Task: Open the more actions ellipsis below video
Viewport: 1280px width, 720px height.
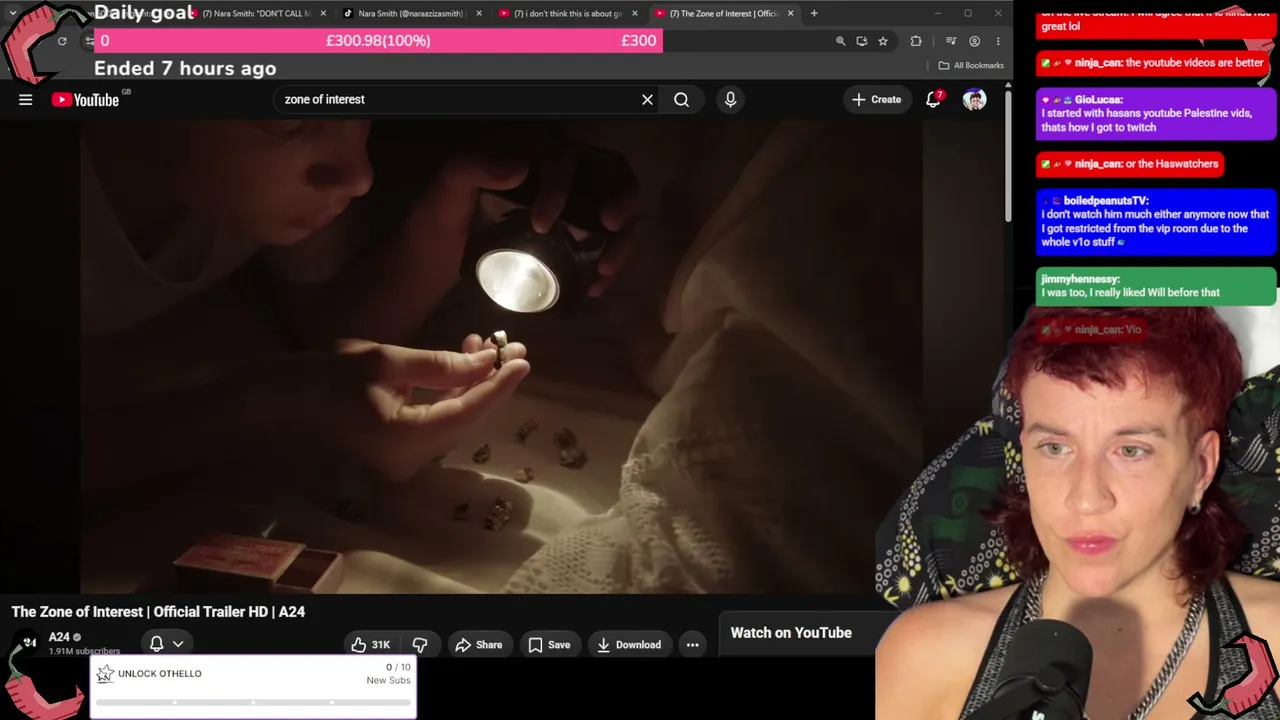Action: click(x=692, y=645)
